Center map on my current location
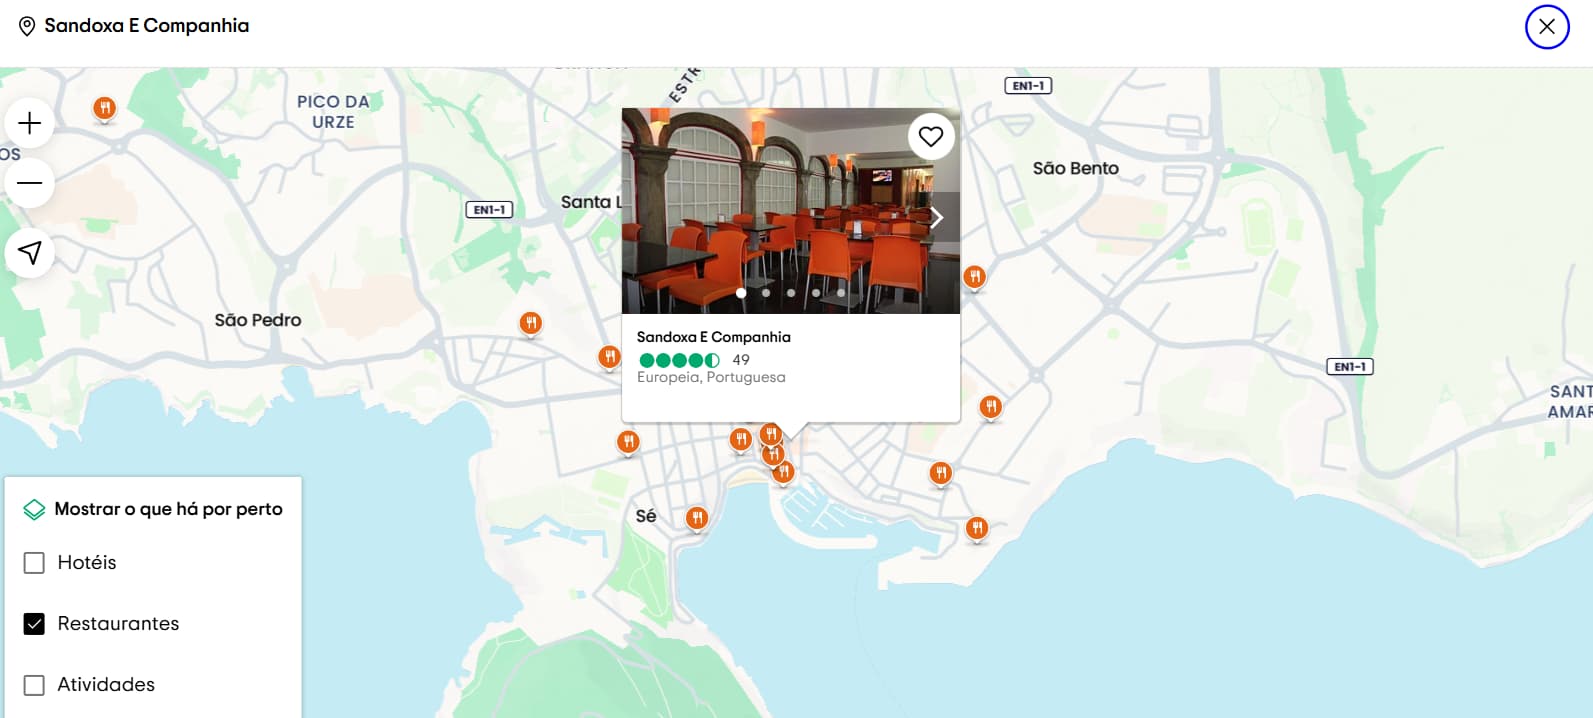1593x718 pixels. (30, 252)
